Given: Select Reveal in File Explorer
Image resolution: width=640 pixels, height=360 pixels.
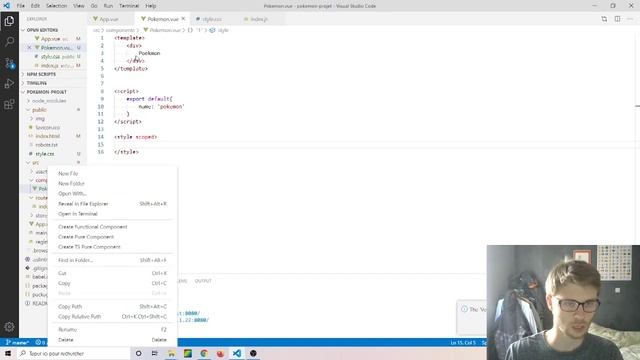Looking at the screenshot, I should pos(113,204).
